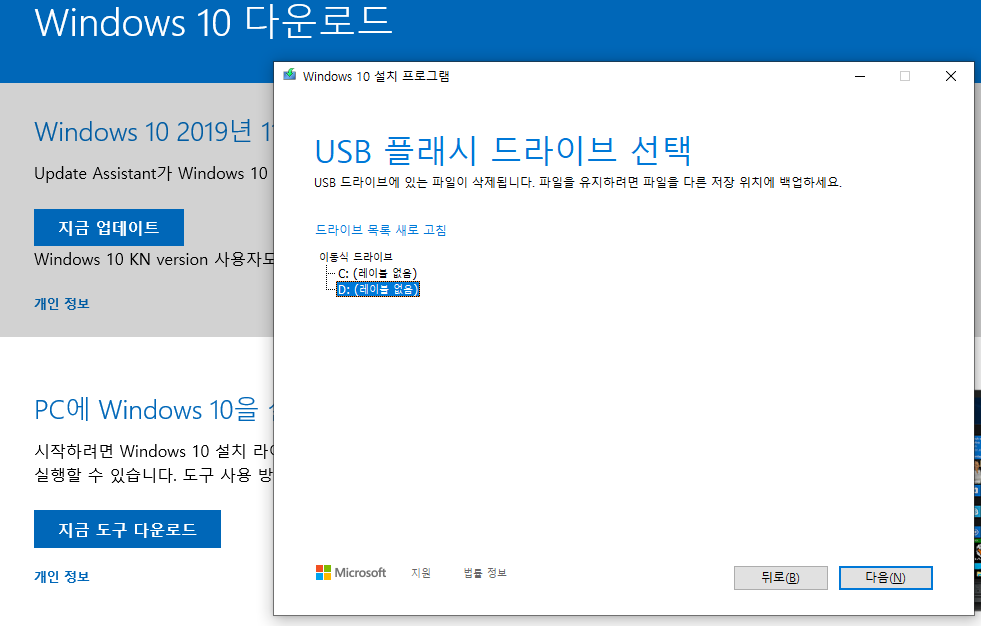Close the Windows 10 setup dialog
This screenshot has height=626, width=981.
tap(951, 76)
